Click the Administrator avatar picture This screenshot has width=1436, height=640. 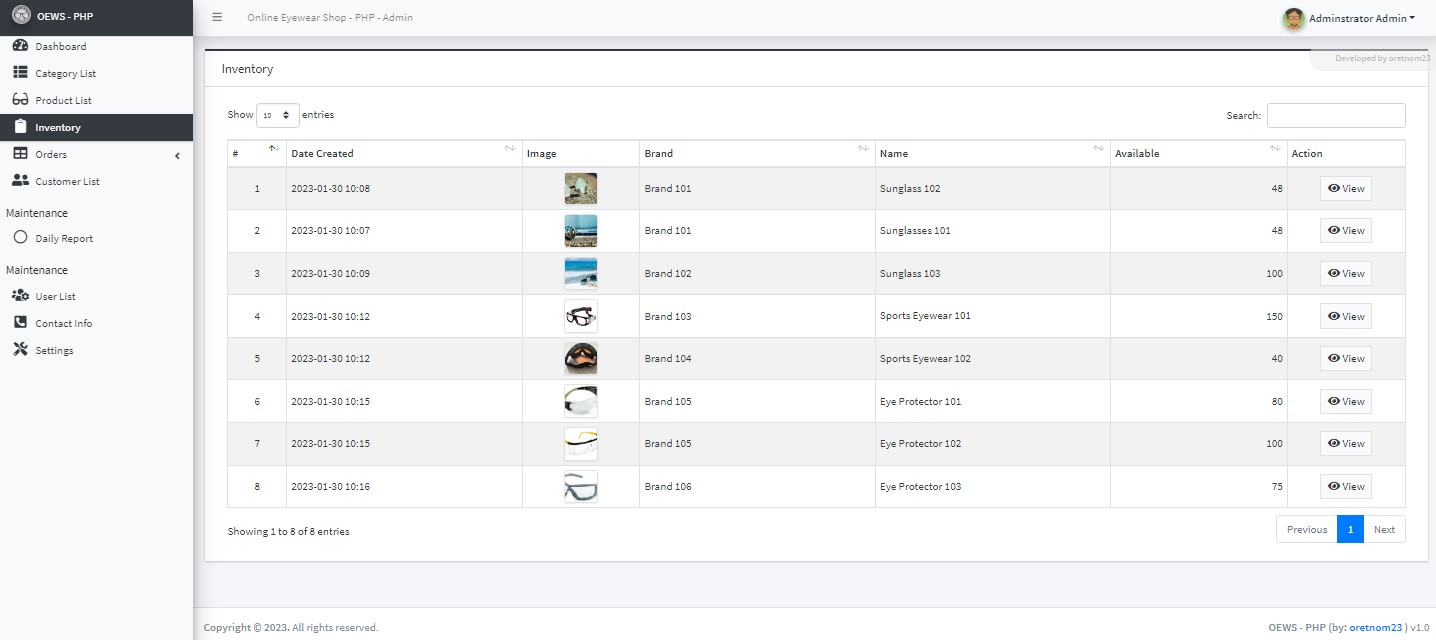(x=1294, y=18)
